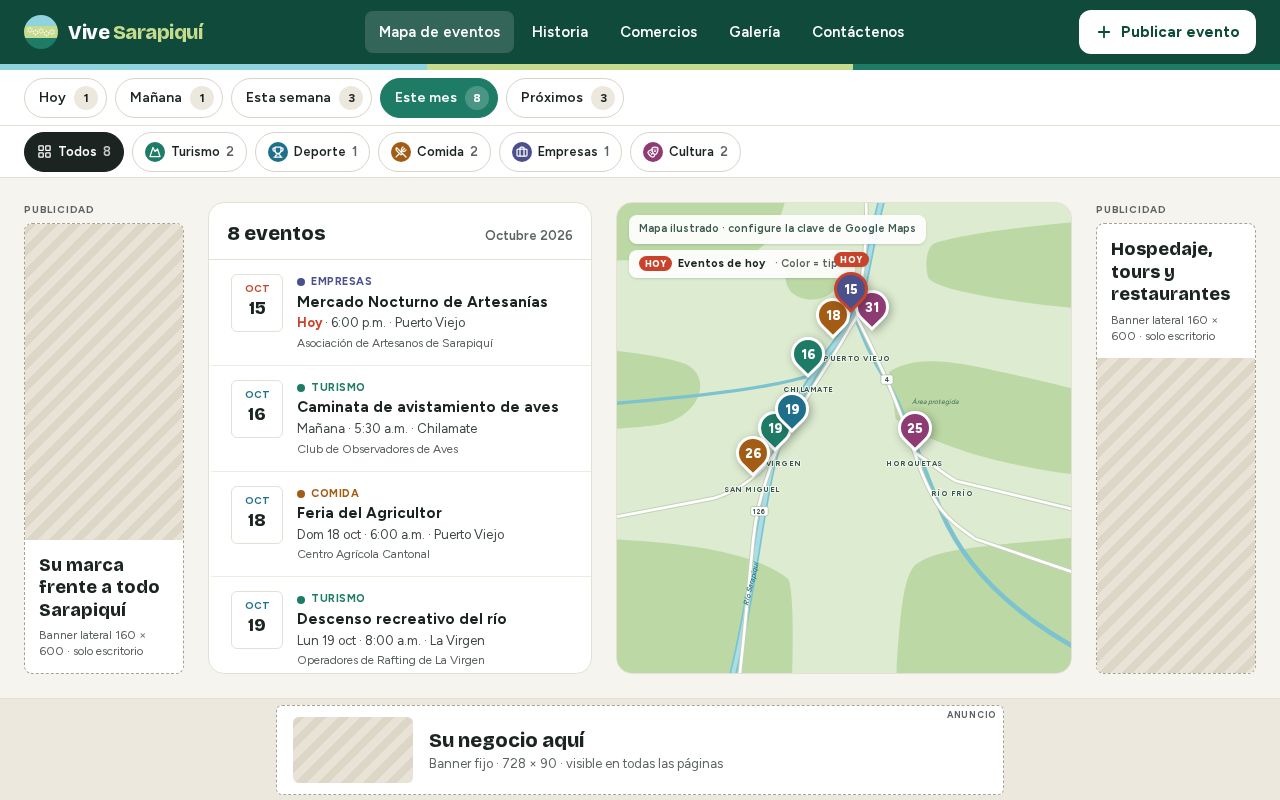Click the 8 eventos heading
Screen dimensions: 1280x800
pyautogui.click(x=276, y=234)
